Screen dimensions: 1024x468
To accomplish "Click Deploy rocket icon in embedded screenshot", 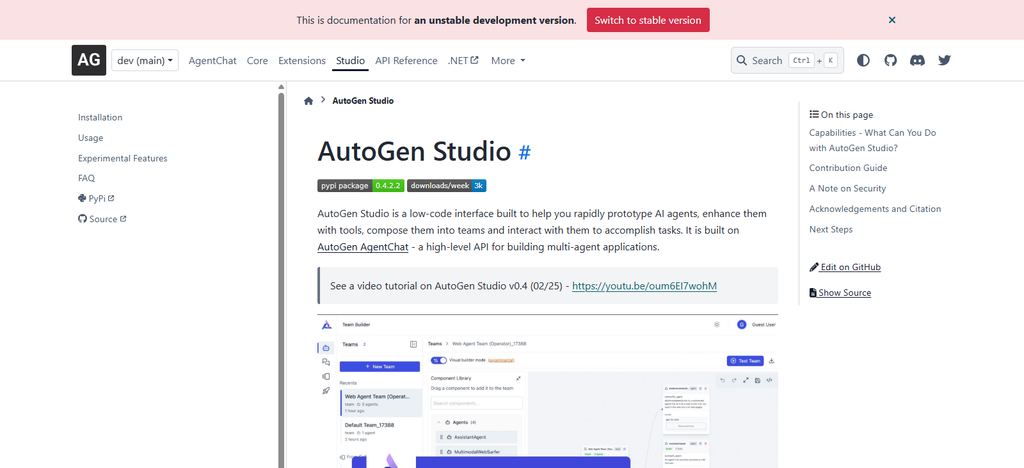I will click(x=326, y=391).
